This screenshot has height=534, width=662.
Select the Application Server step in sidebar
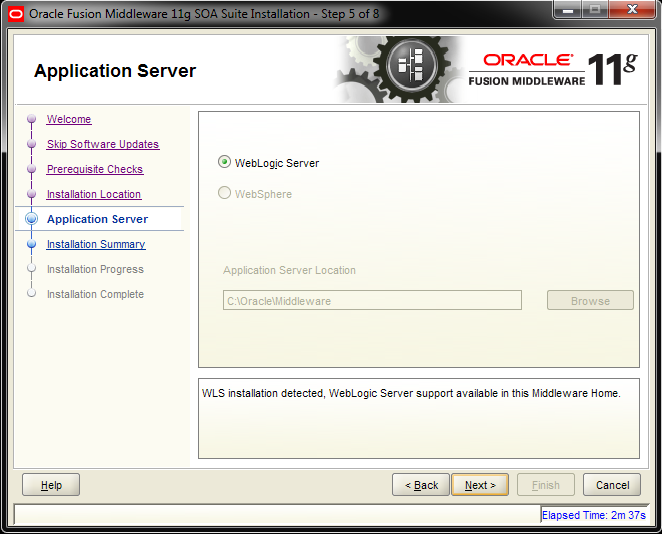[98, 219]
